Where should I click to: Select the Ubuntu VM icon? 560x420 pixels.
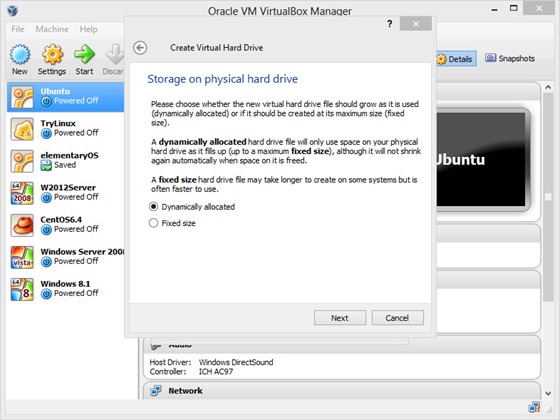22,97
